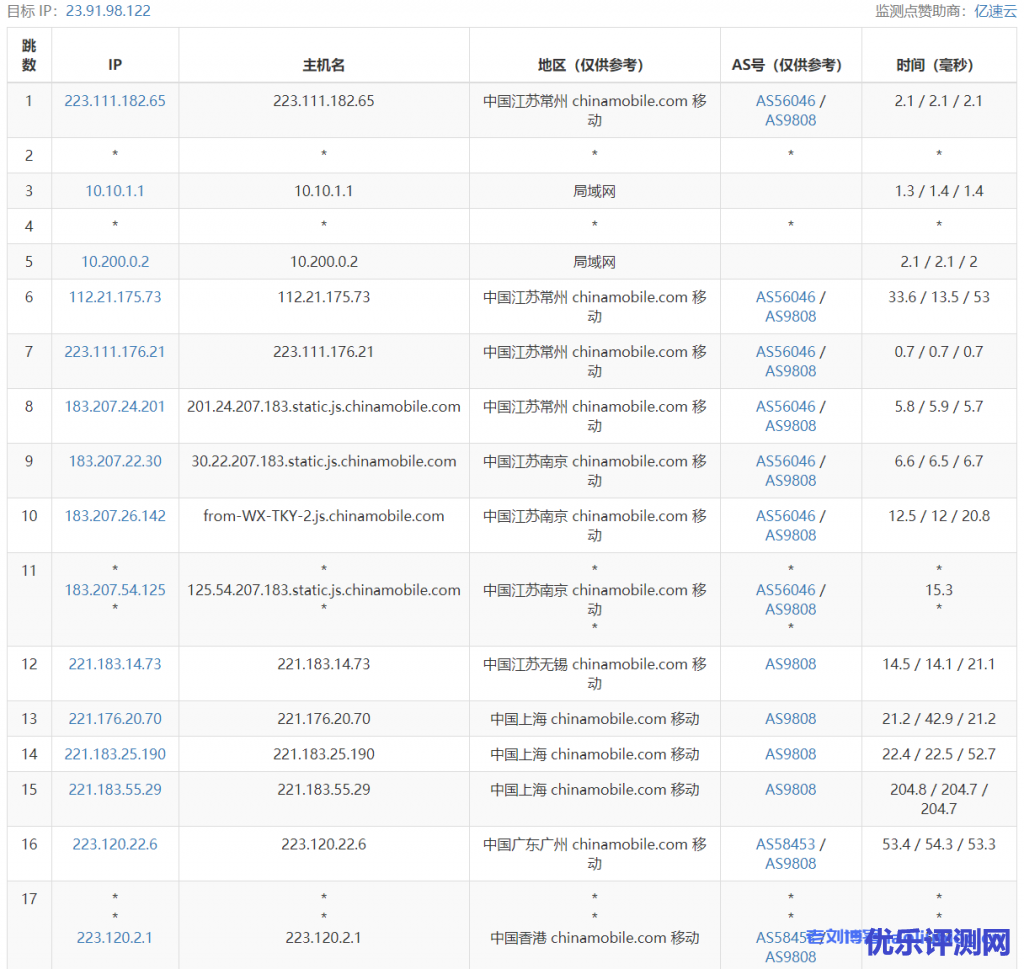Open AS9808 link in hop 13 row
The width and height of the screenshot is (1024, 969).
[791, 719]
